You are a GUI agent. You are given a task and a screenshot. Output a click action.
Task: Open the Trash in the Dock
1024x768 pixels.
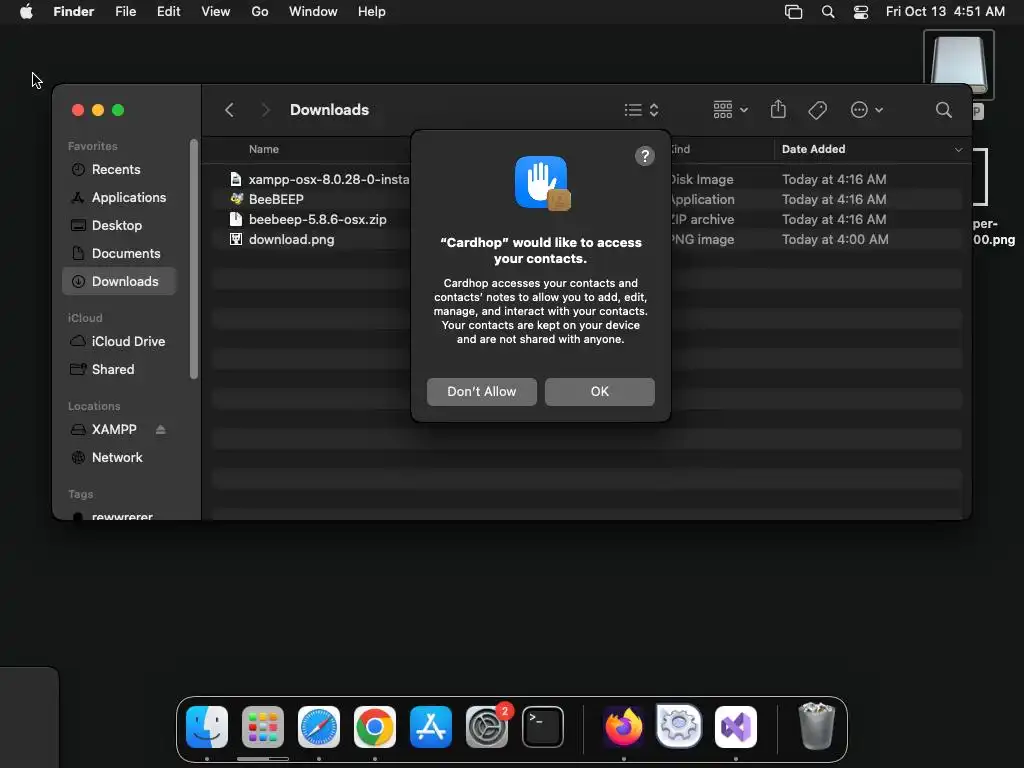point(816,726)
